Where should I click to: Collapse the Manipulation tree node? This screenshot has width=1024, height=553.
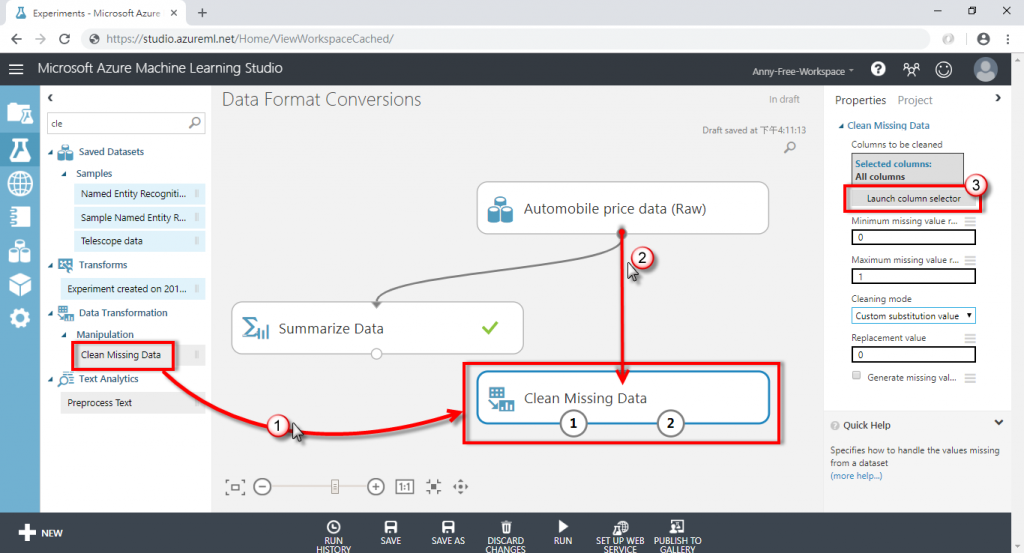click(x=64, y=335)
